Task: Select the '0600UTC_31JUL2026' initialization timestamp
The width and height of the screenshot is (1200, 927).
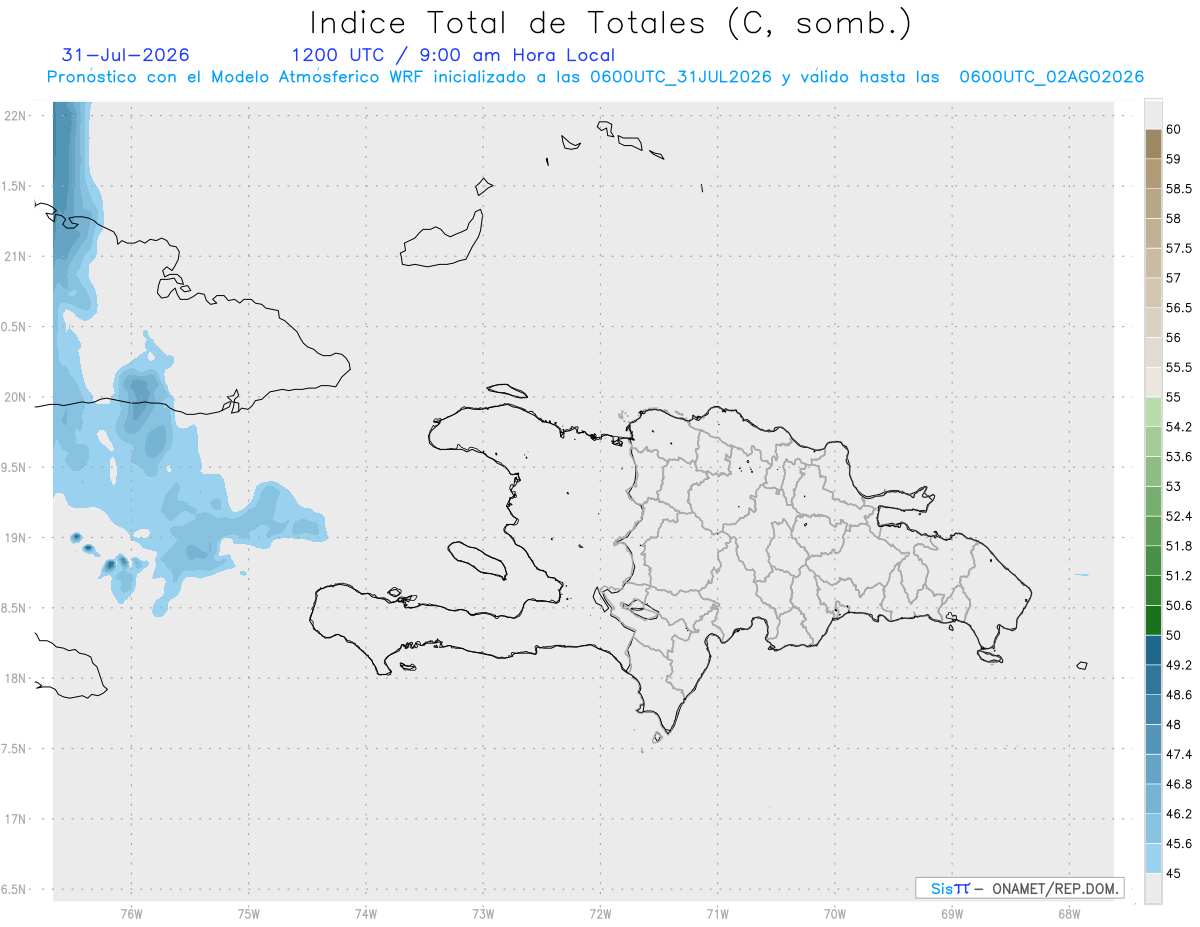Action: click(x=680, y=77)
